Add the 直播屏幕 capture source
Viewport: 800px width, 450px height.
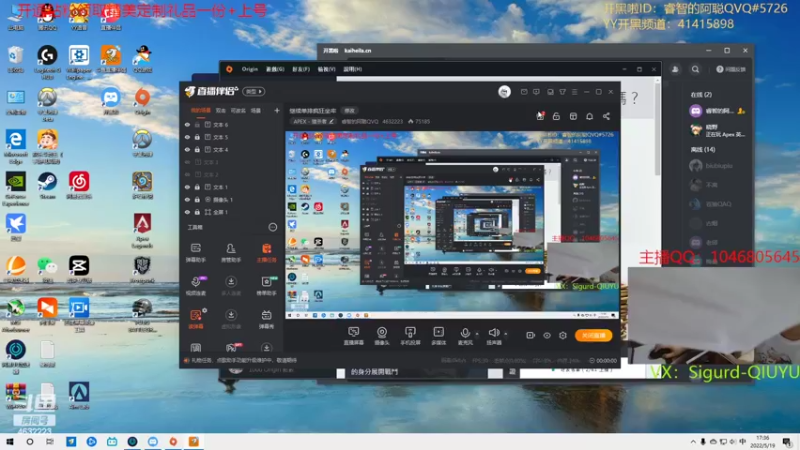[354, 336]
